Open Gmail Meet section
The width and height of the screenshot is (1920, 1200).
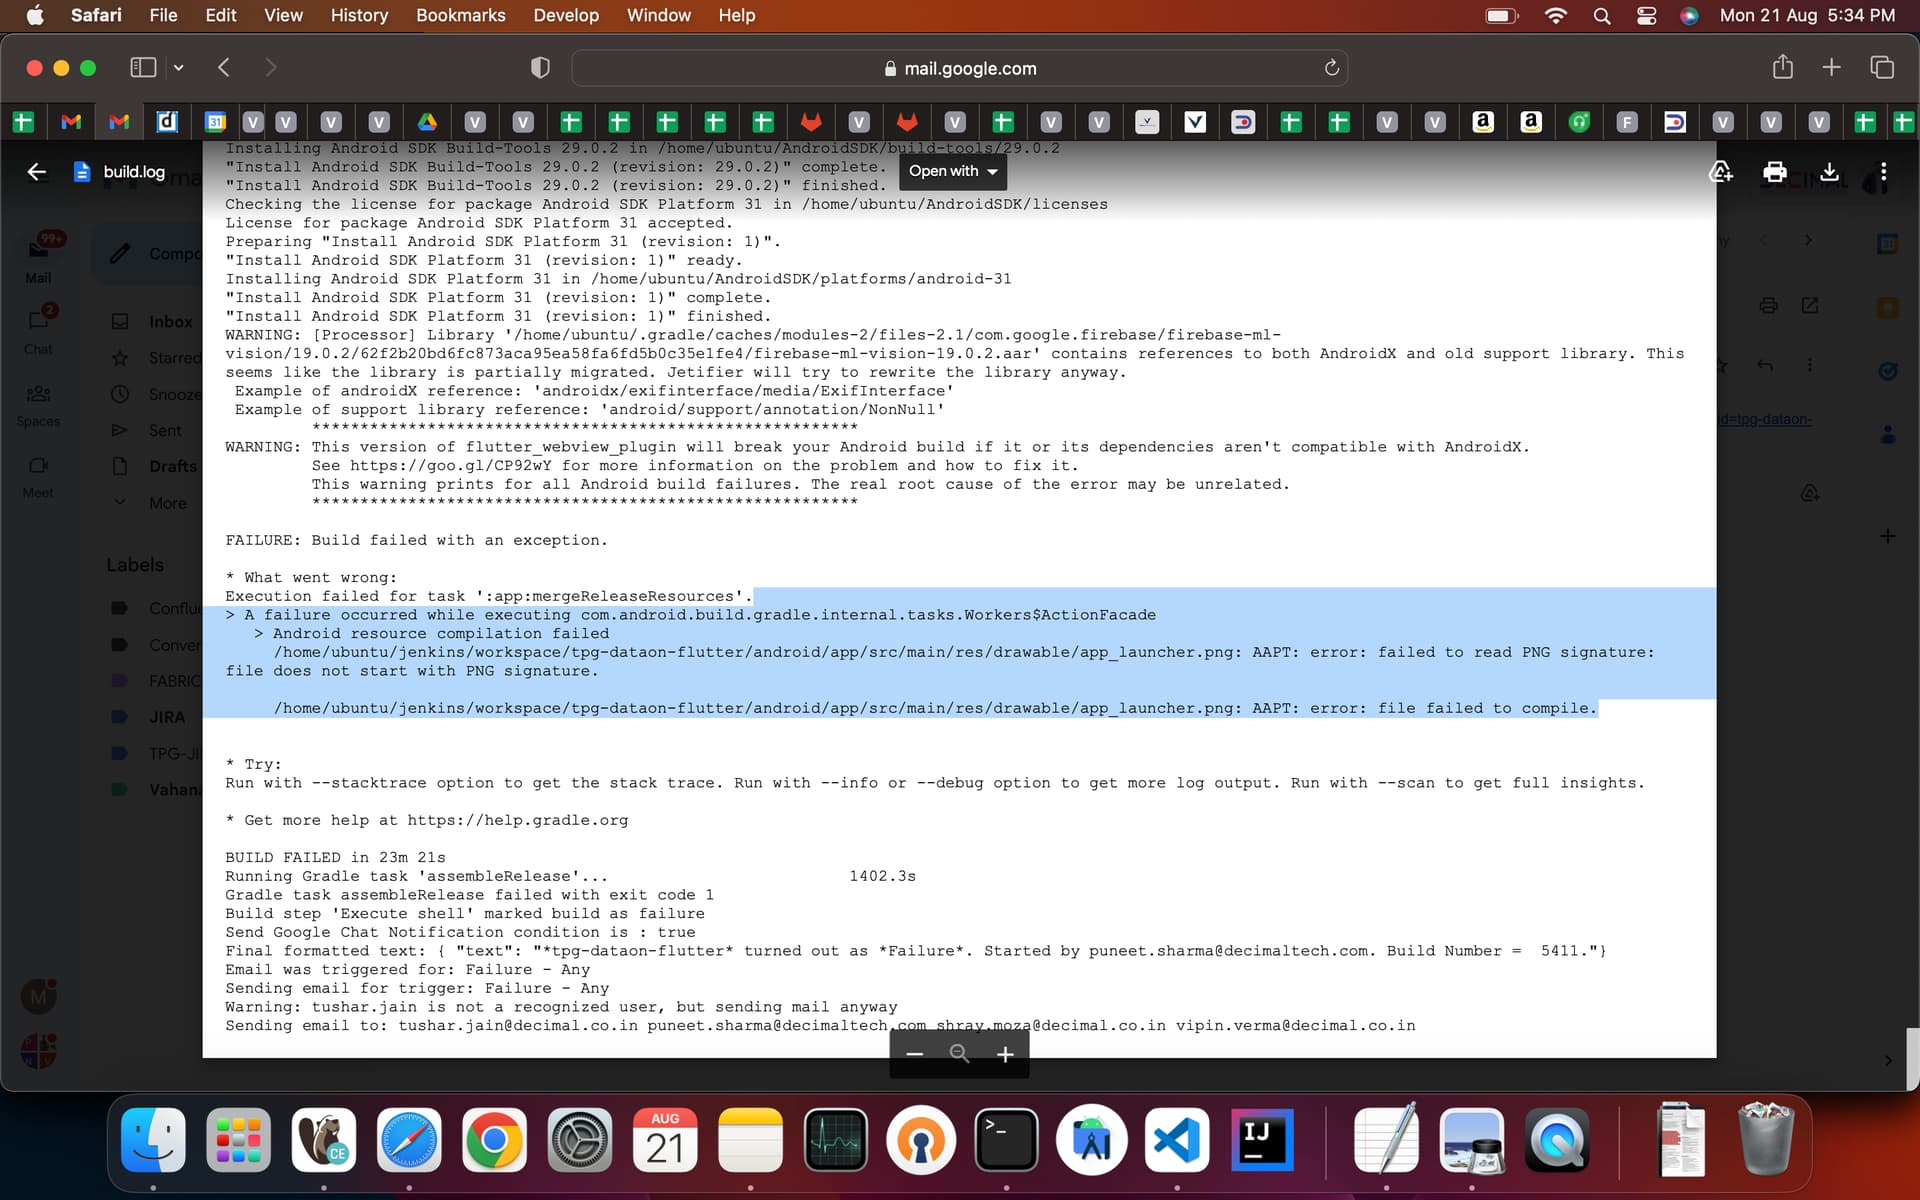[38, 476]
